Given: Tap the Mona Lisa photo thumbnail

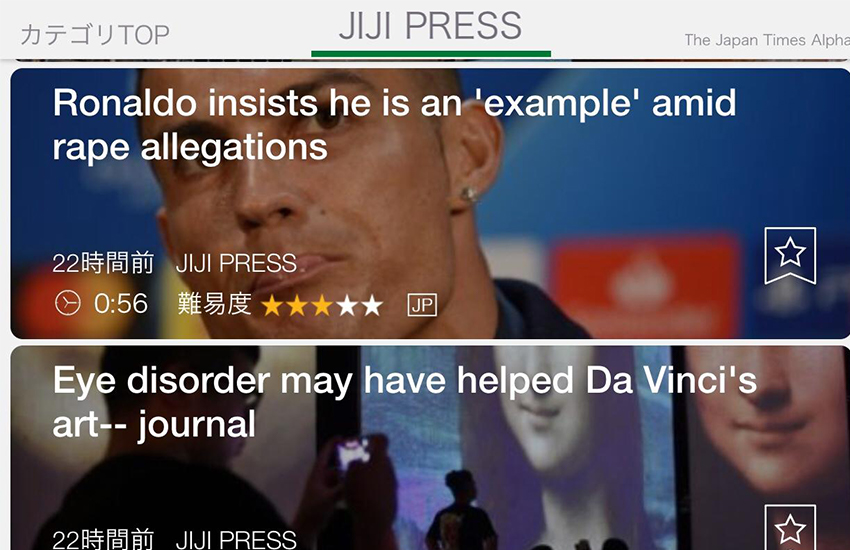Looking at the screenshot, I should pos(430,448).
